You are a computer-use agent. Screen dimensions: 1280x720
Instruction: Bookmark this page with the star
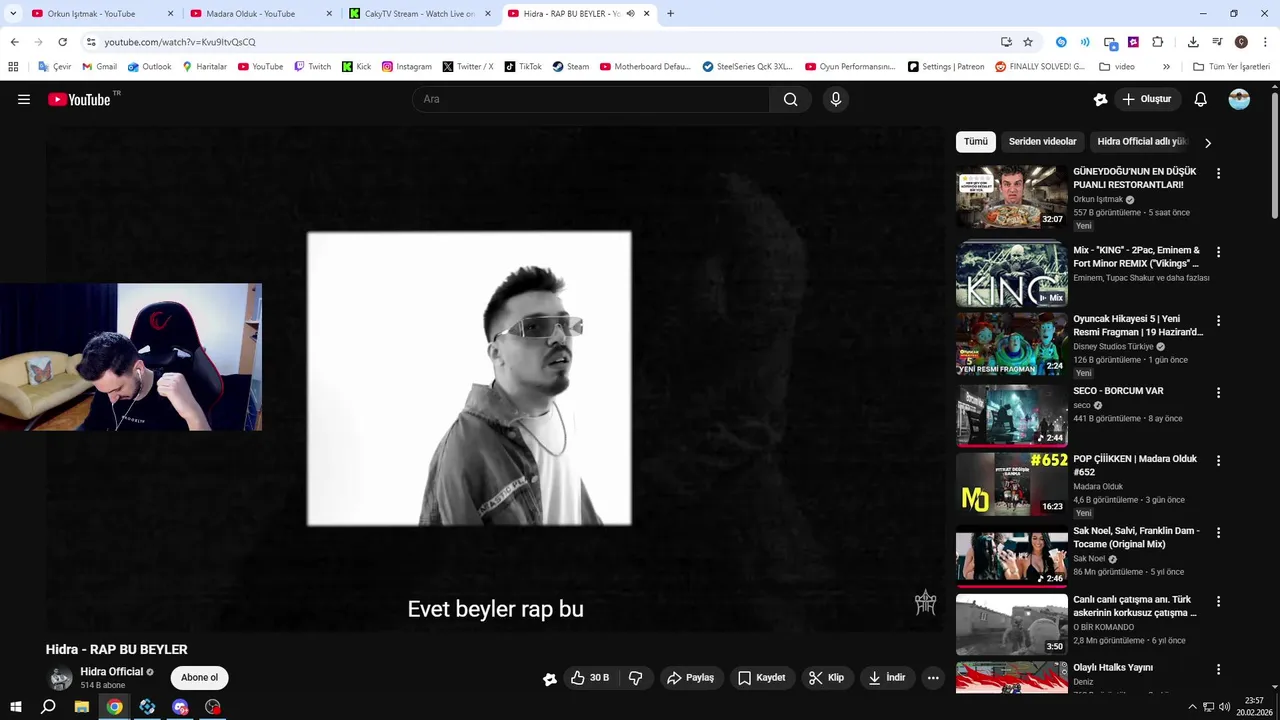click(1028, 42)
